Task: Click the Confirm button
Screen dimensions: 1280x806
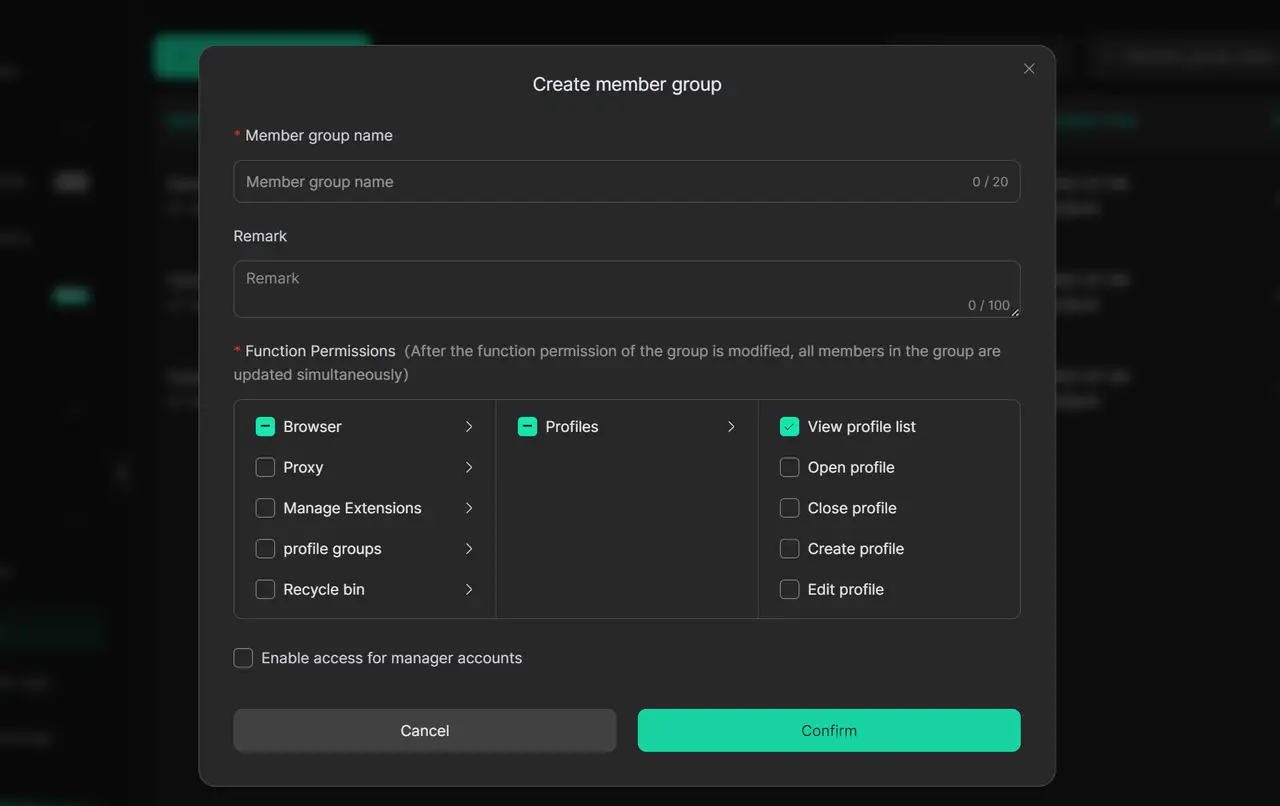Action: pos(829,730)
